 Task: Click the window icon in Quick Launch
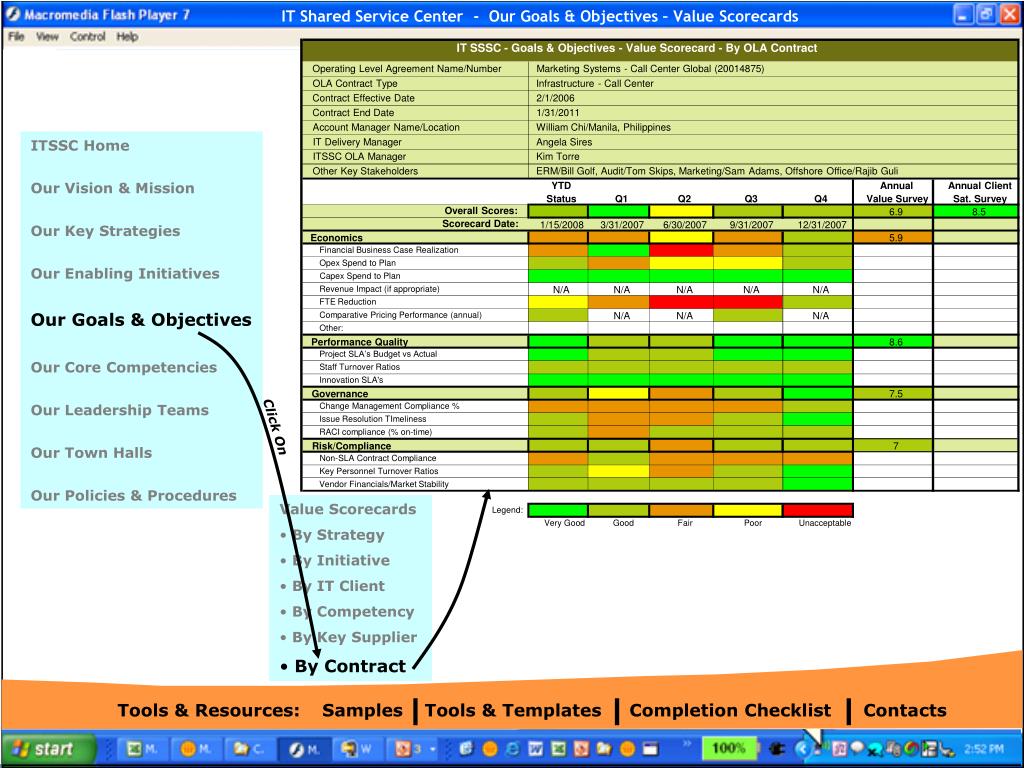(x=650, y=749)
